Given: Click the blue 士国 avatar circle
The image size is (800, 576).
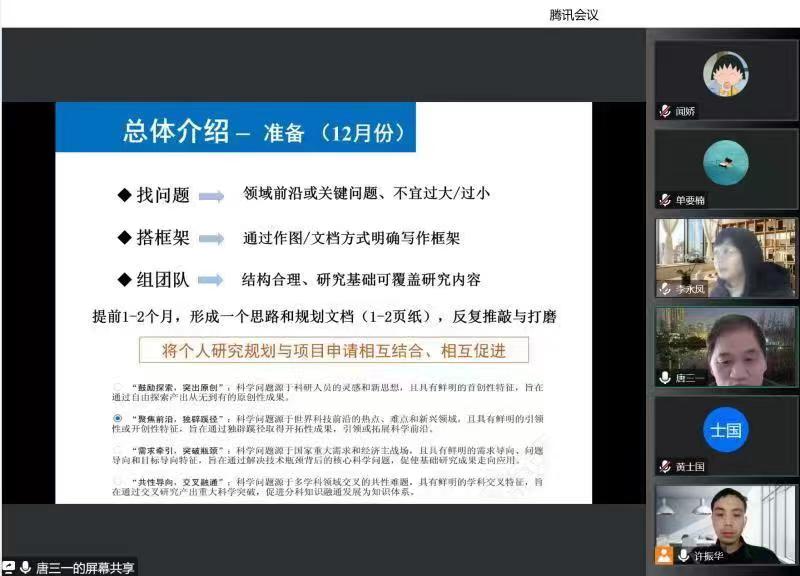Looking at the screenshot, I should click(x=726, y=430).
